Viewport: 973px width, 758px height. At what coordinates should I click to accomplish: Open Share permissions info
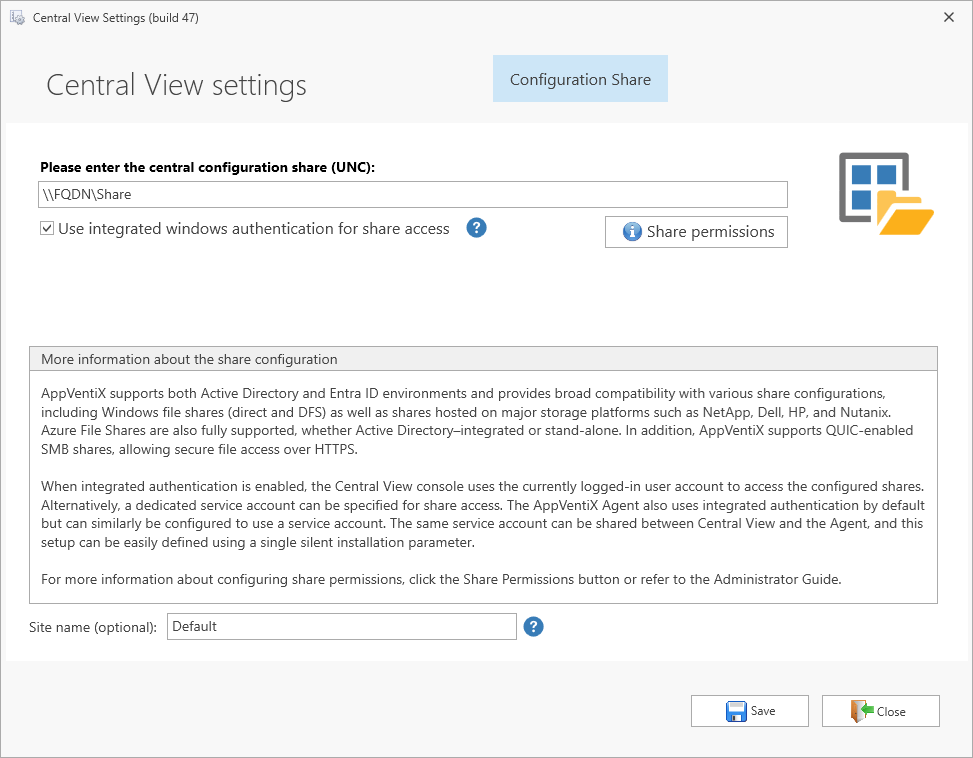click(x=696, y=232)
